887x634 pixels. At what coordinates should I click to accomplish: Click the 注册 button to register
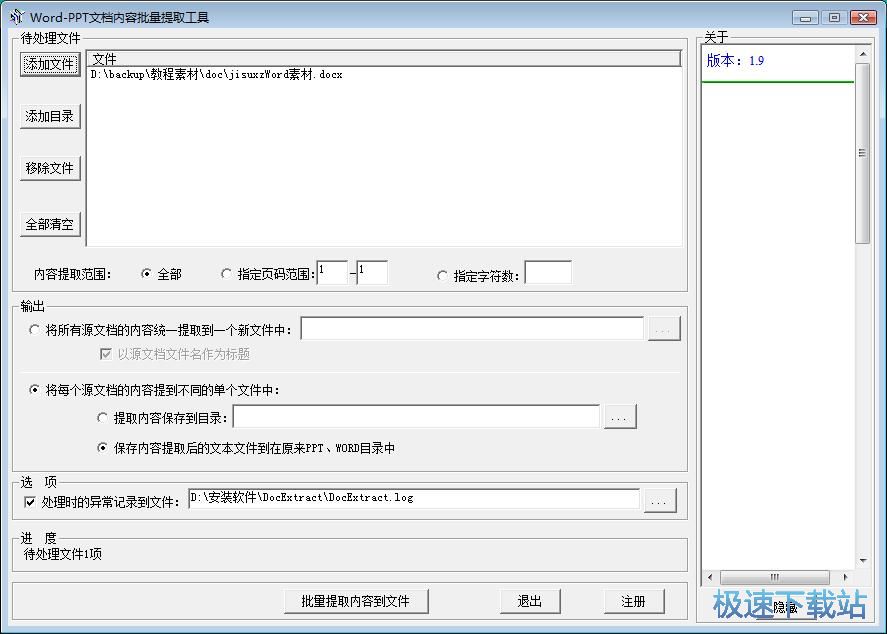click(x=634, y=601)
